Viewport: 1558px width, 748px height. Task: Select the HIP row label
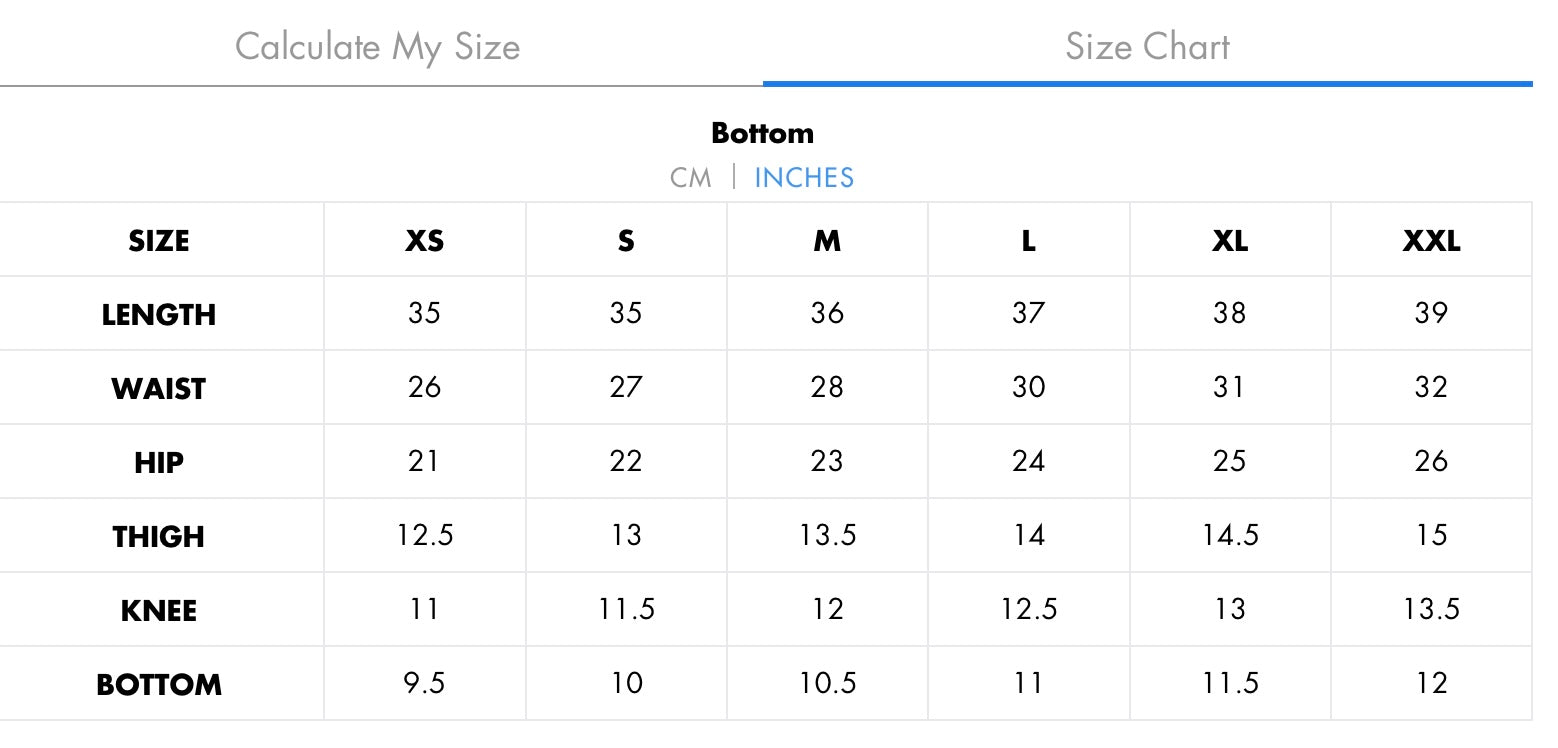159,463
